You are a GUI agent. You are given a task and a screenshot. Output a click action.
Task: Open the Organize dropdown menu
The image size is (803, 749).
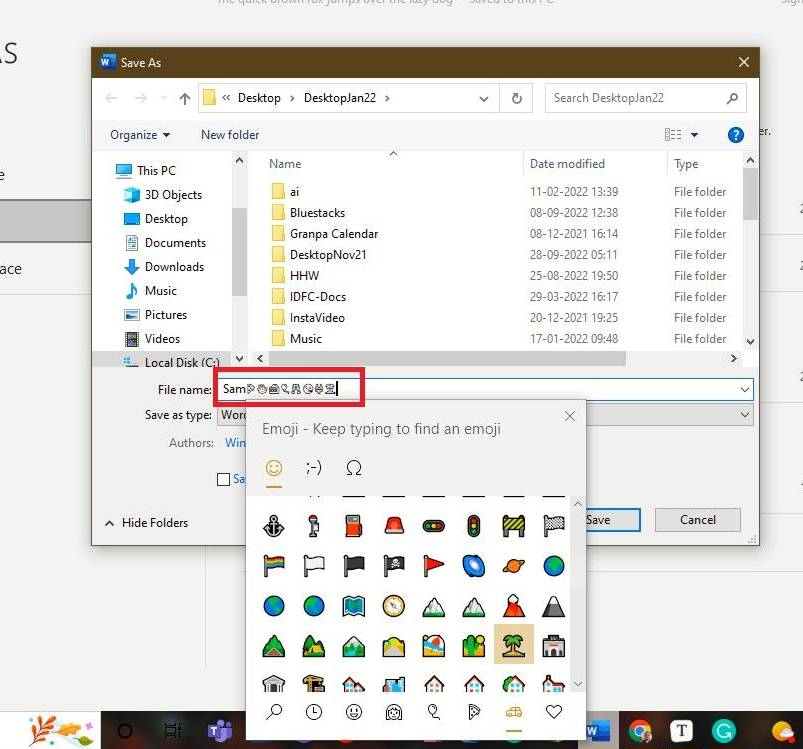(140, 135)
